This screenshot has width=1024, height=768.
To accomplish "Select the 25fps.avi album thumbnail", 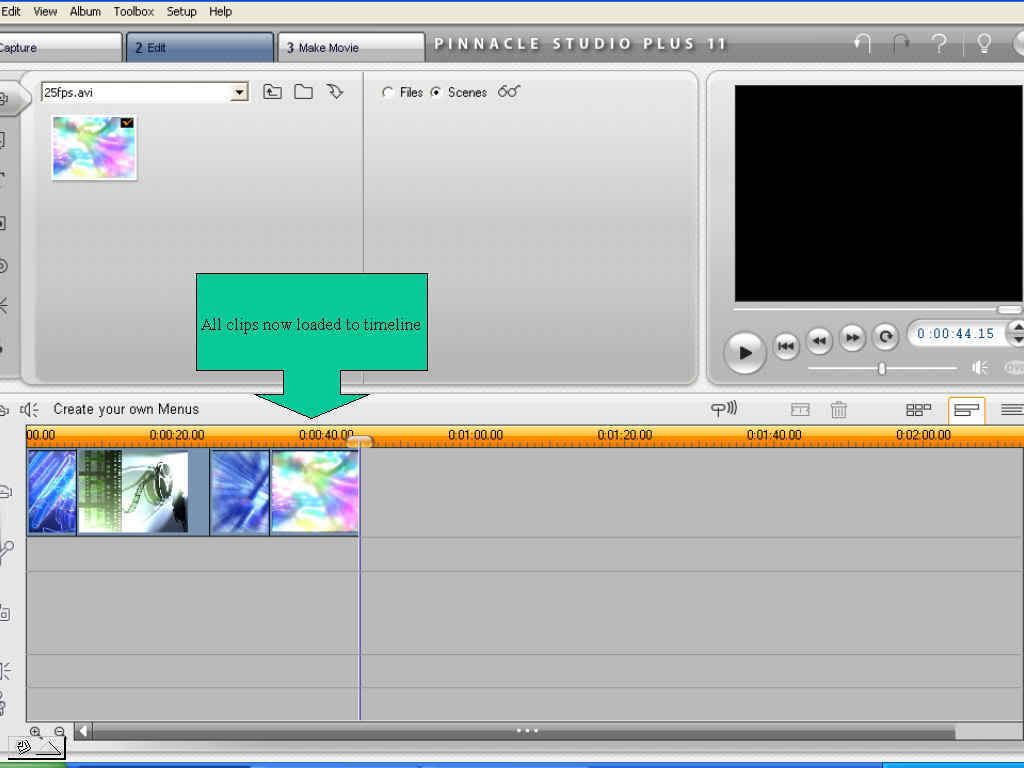I will pos(94,148).
